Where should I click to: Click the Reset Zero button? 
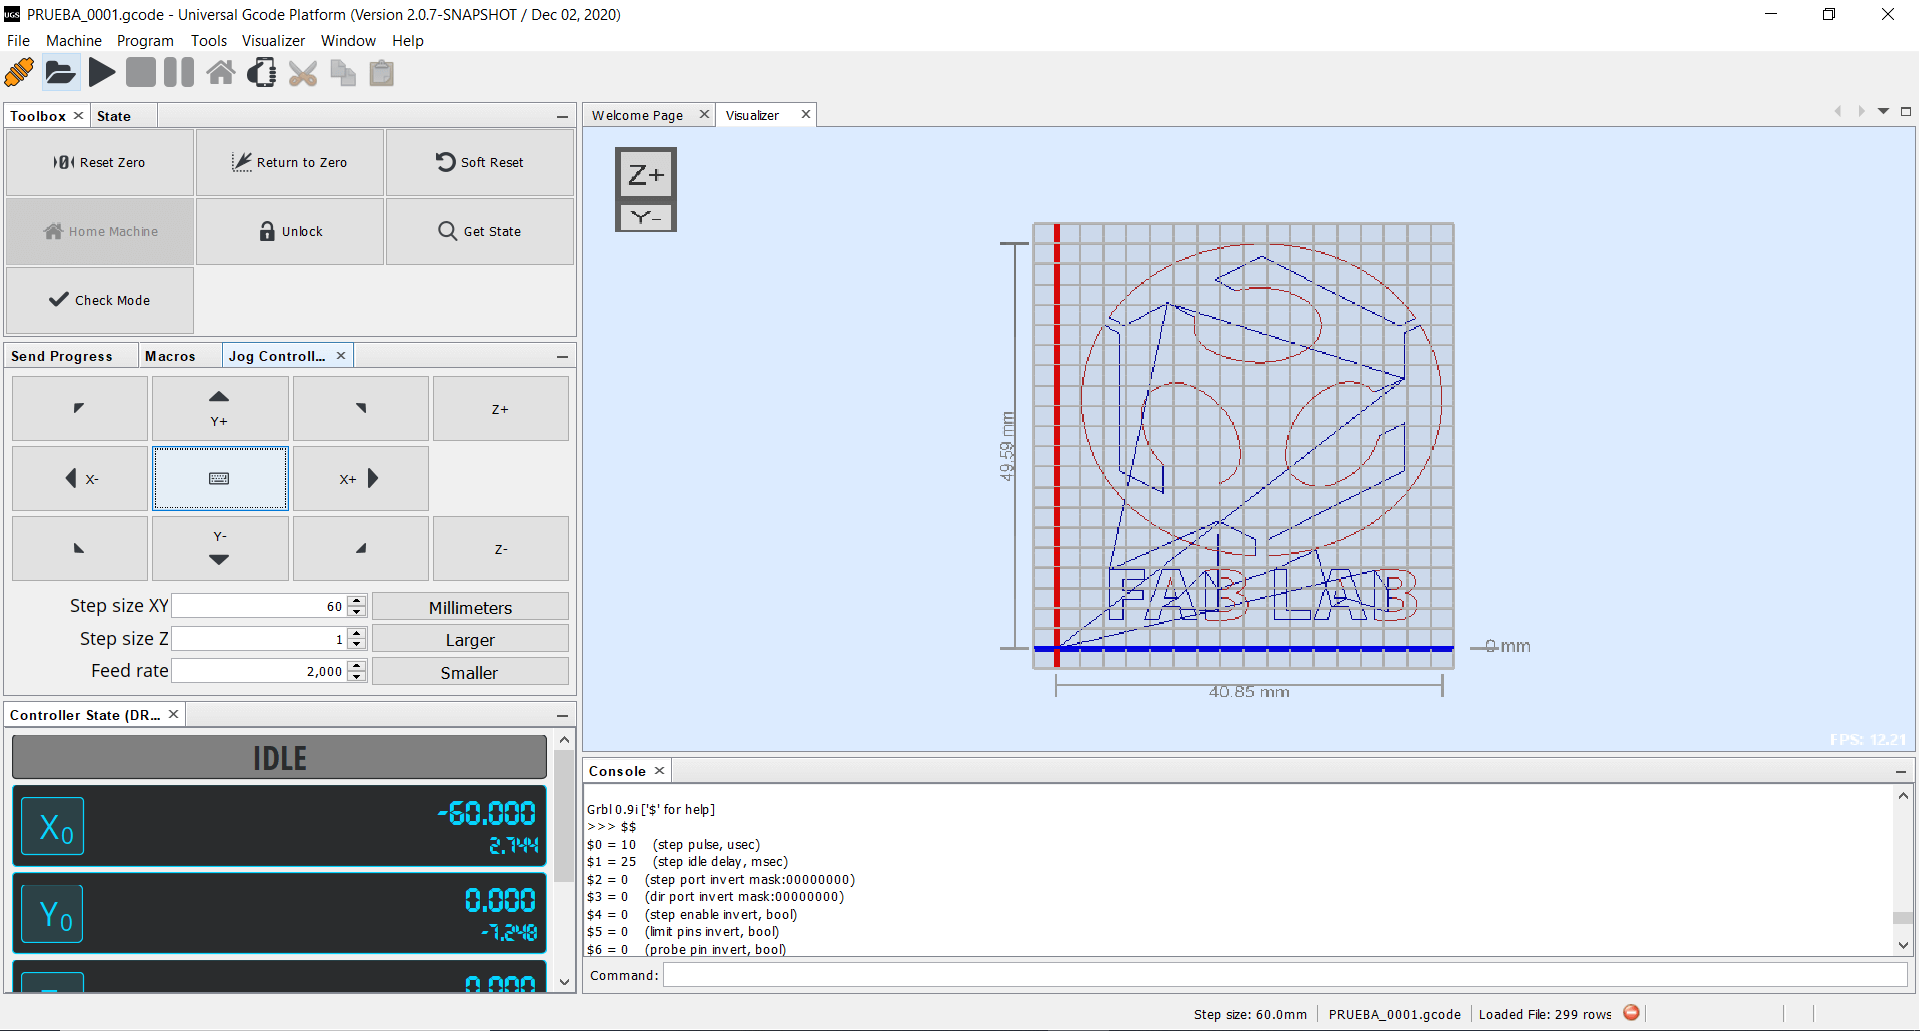[100, 162]
